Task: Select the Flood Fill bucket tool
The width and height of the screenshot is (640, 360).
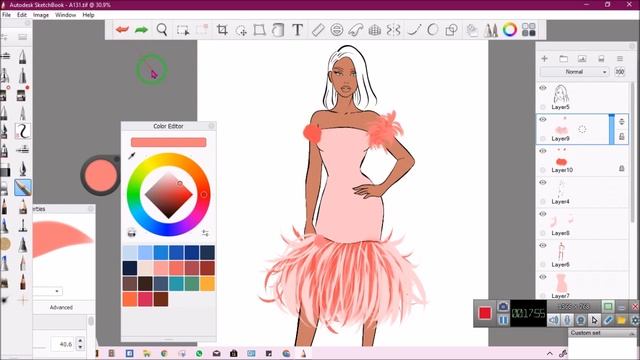Action: 278,30
